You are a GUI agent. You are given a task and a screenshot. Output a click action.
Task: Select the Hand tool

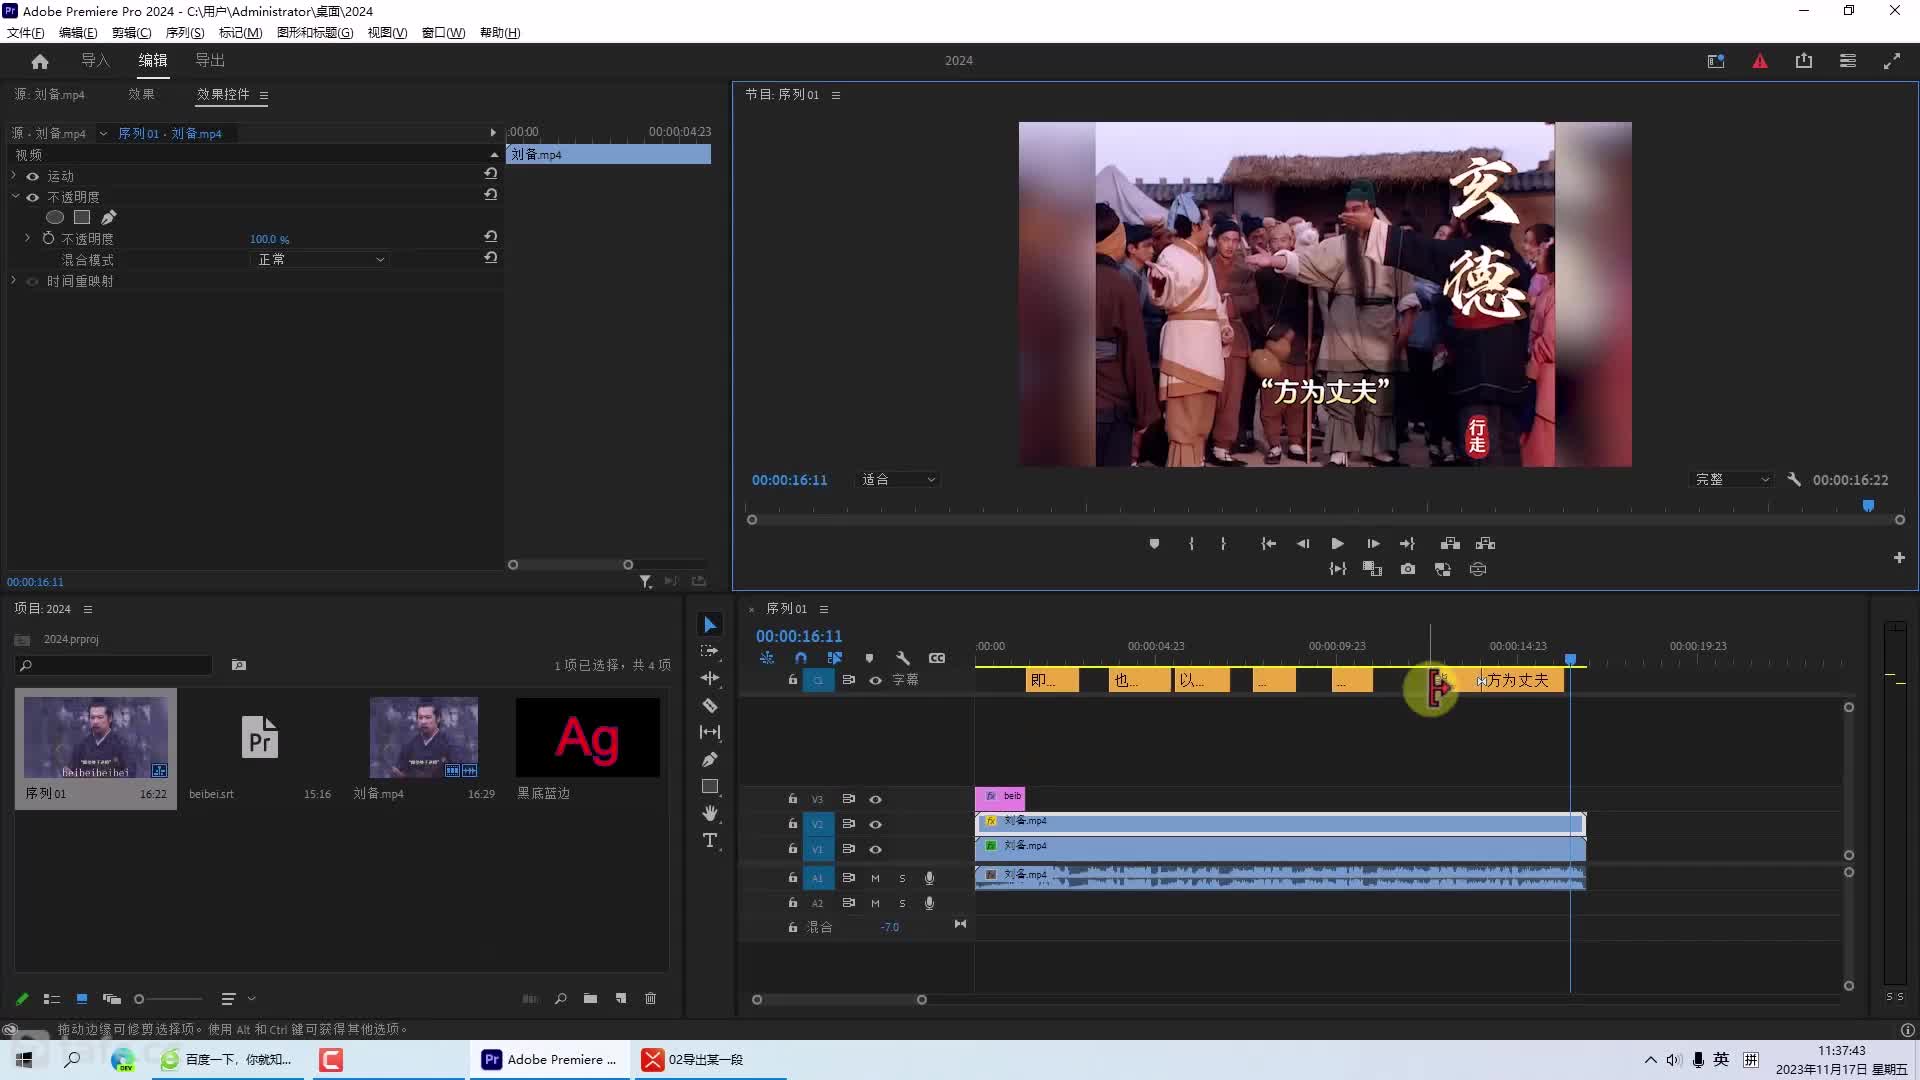[710, 813]
